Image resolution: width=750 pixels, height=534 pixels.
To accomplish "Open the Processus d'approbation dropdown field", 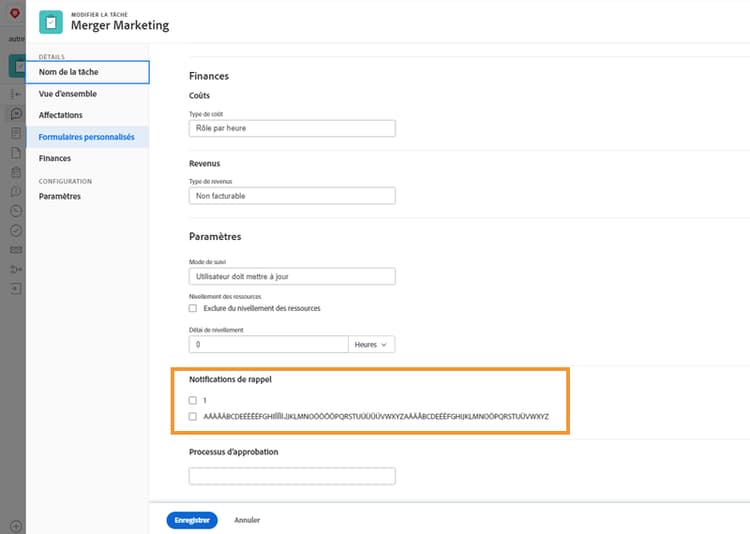I will coord(292,476).
